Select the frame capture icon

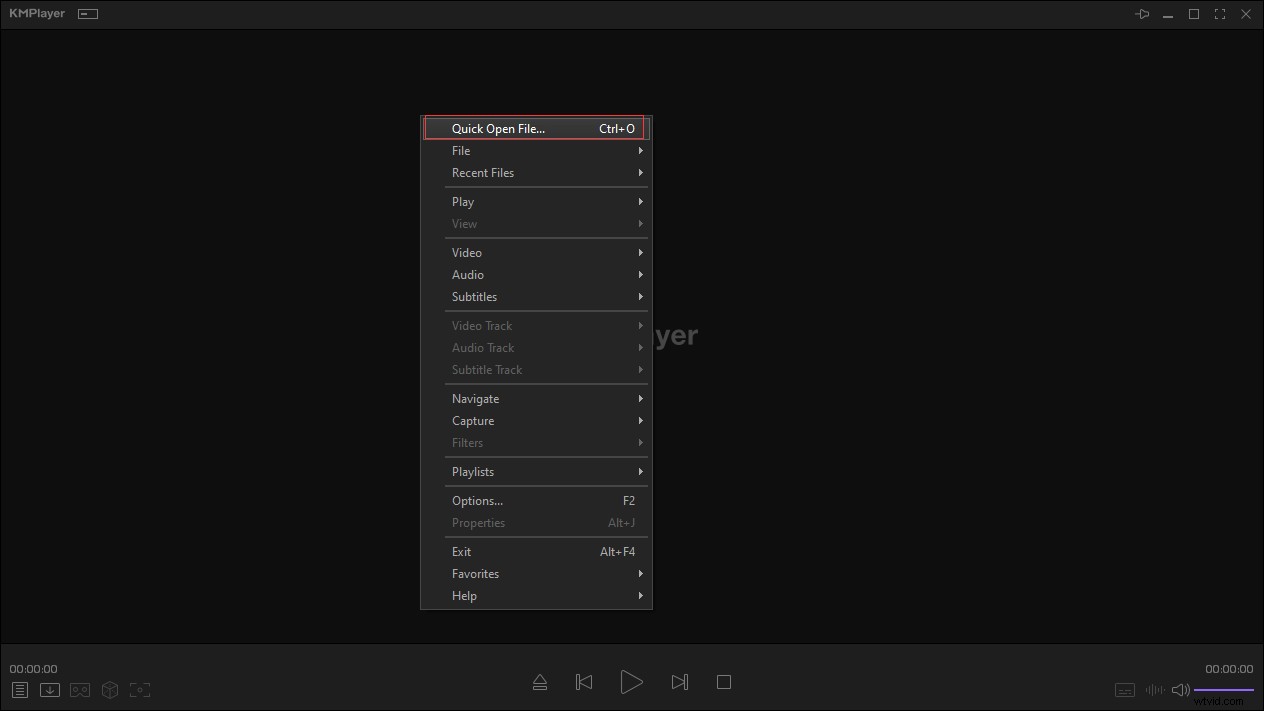pos(140,690)
